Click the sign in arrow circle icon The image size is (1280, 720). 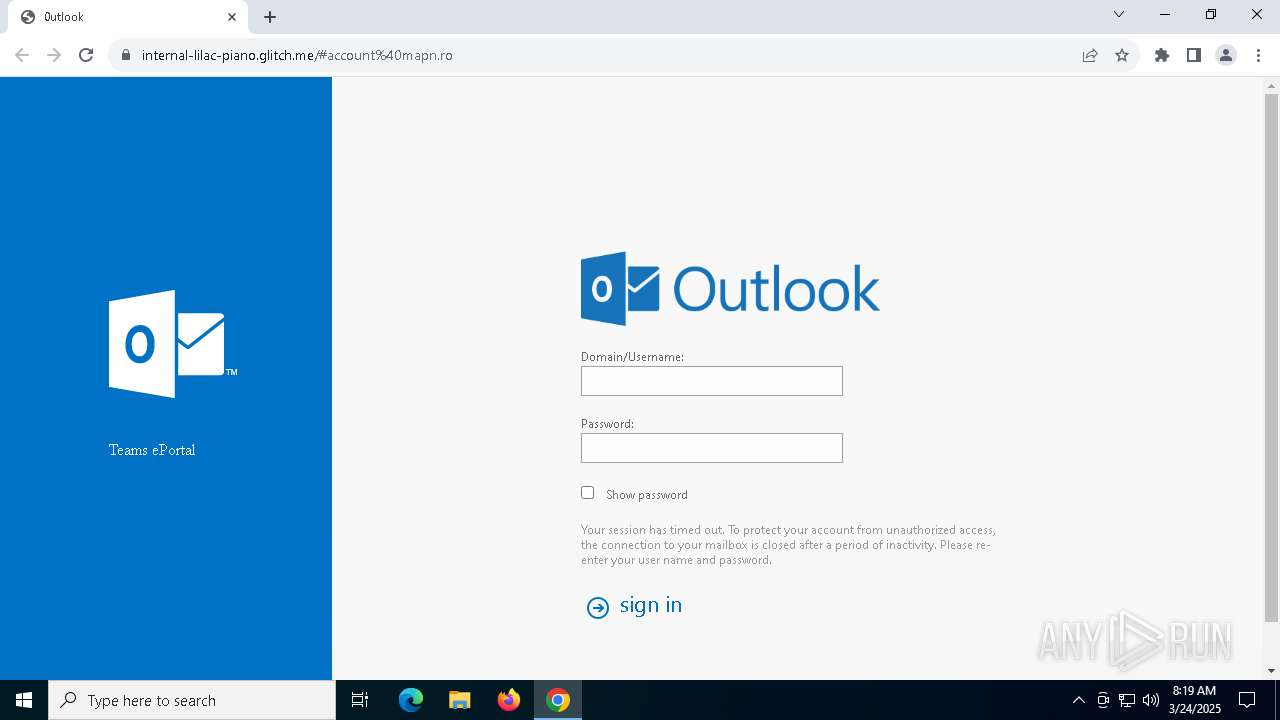(598, 608)
